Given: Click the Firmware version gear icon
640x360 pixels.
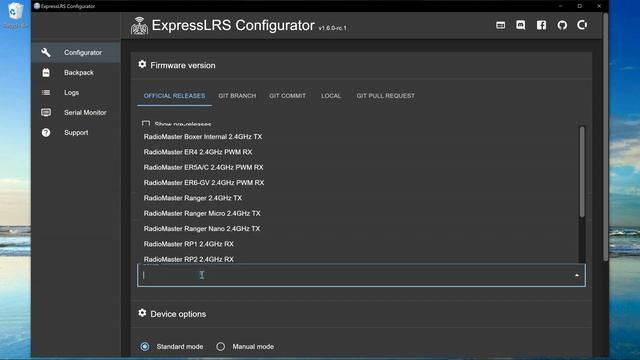Looking at the screenshot, I should [142, 64].
